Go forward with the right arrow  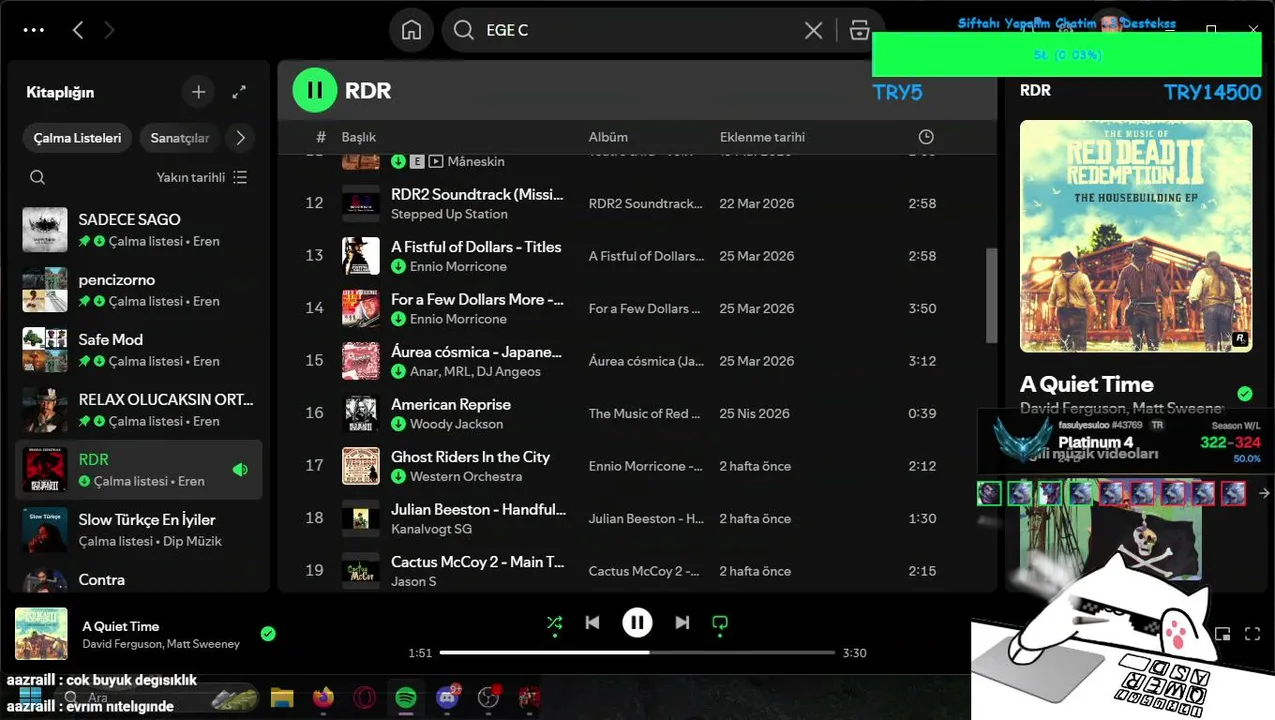point(110,30)
